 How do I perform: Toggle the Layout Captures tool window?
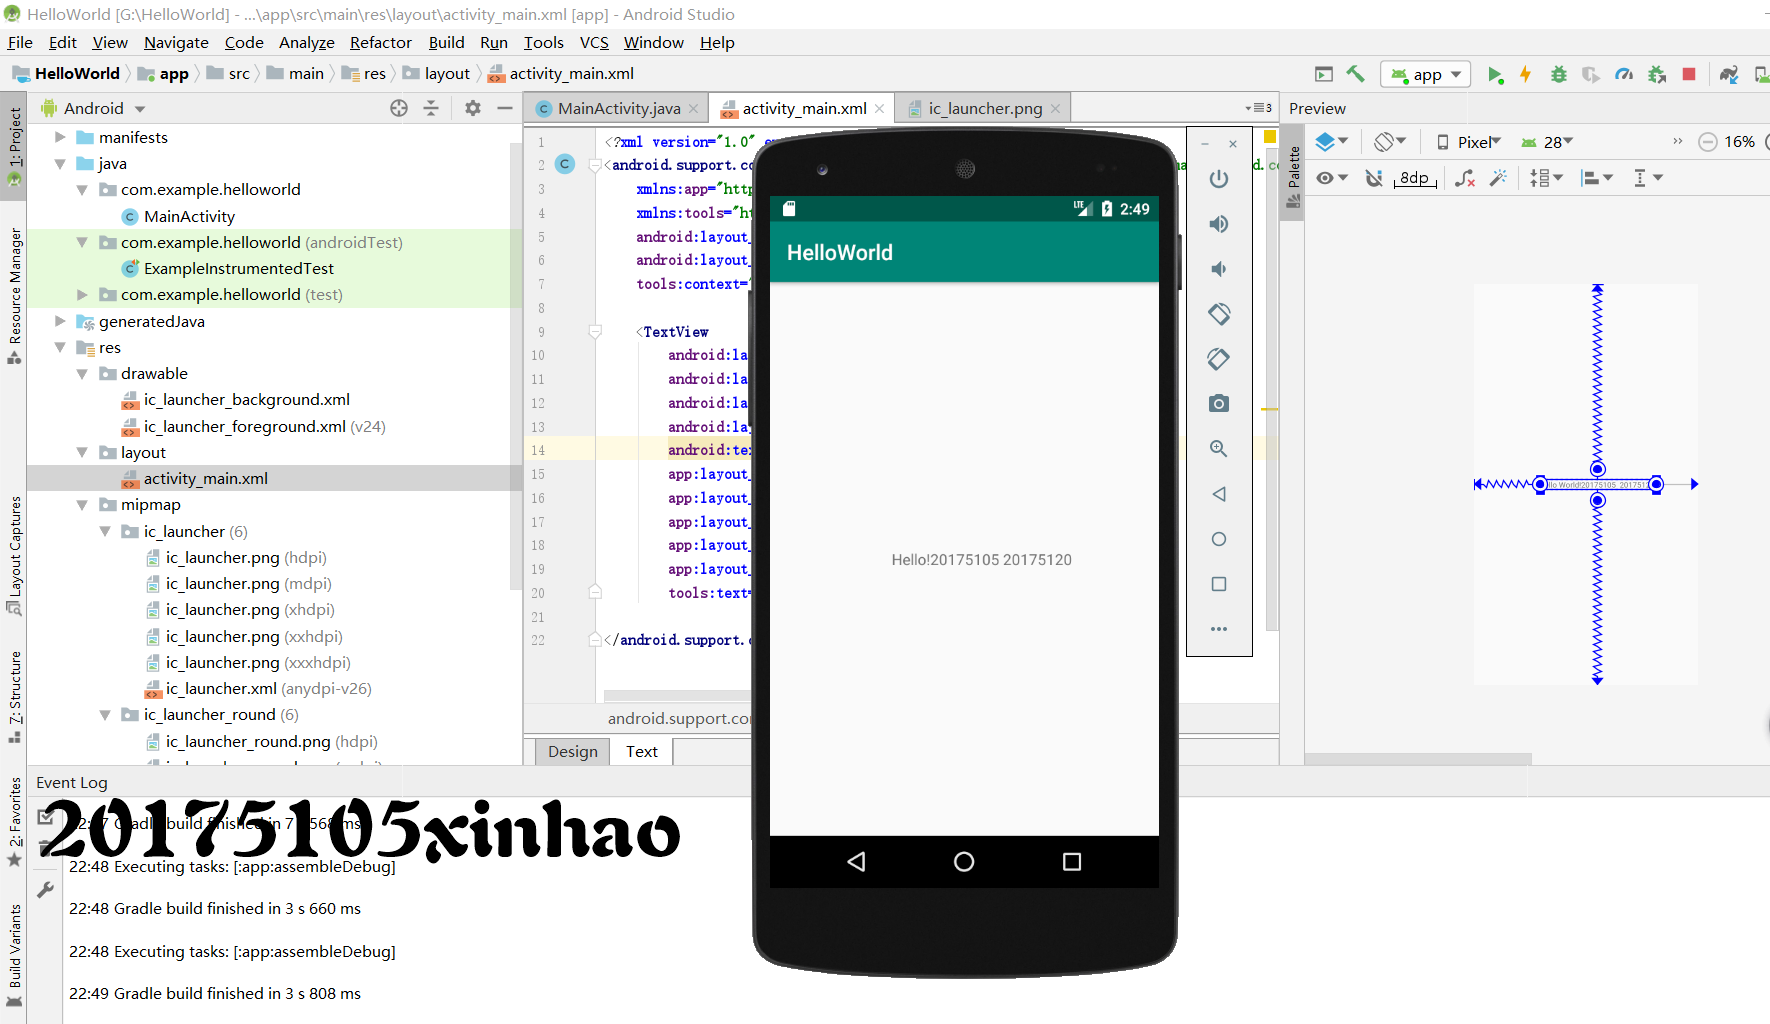(14, 556)
